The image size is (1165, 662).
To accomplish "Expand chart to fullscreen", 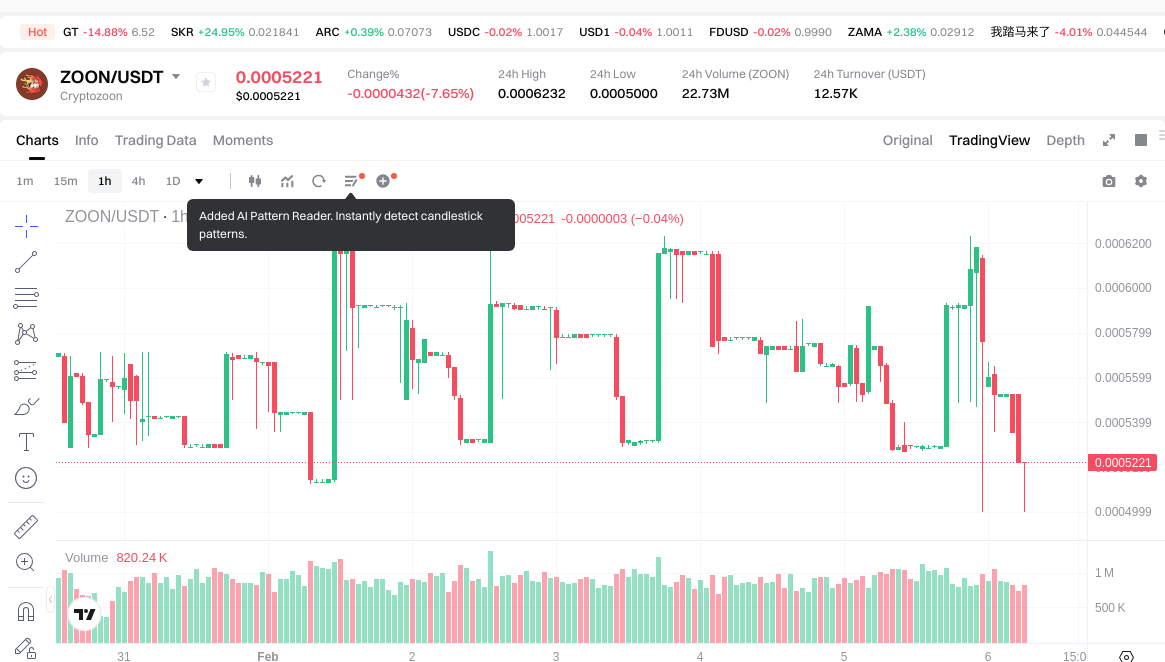I will 1108,140.
